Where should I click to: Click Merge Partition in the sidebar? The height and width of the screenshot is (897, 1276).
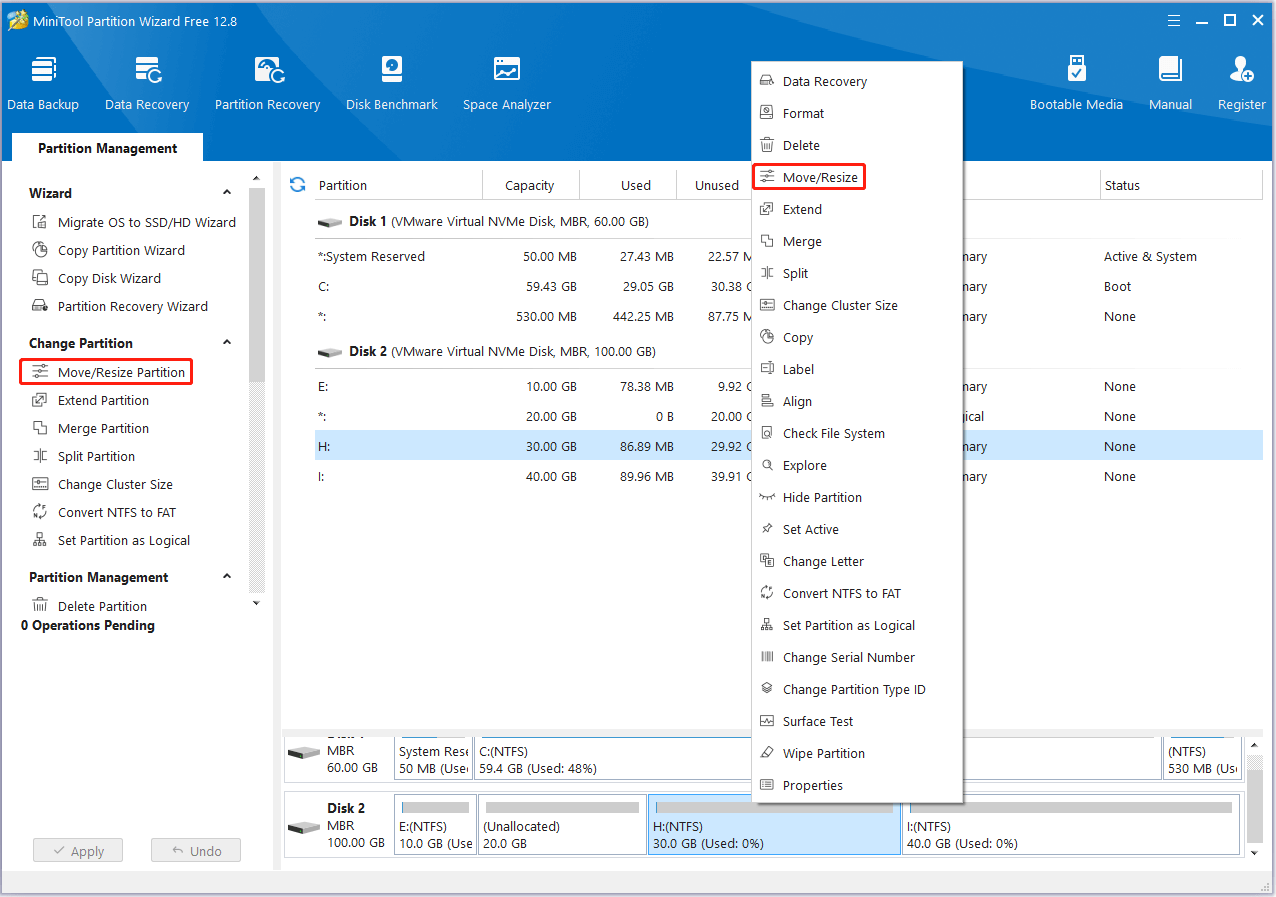(x=90, y=429)
